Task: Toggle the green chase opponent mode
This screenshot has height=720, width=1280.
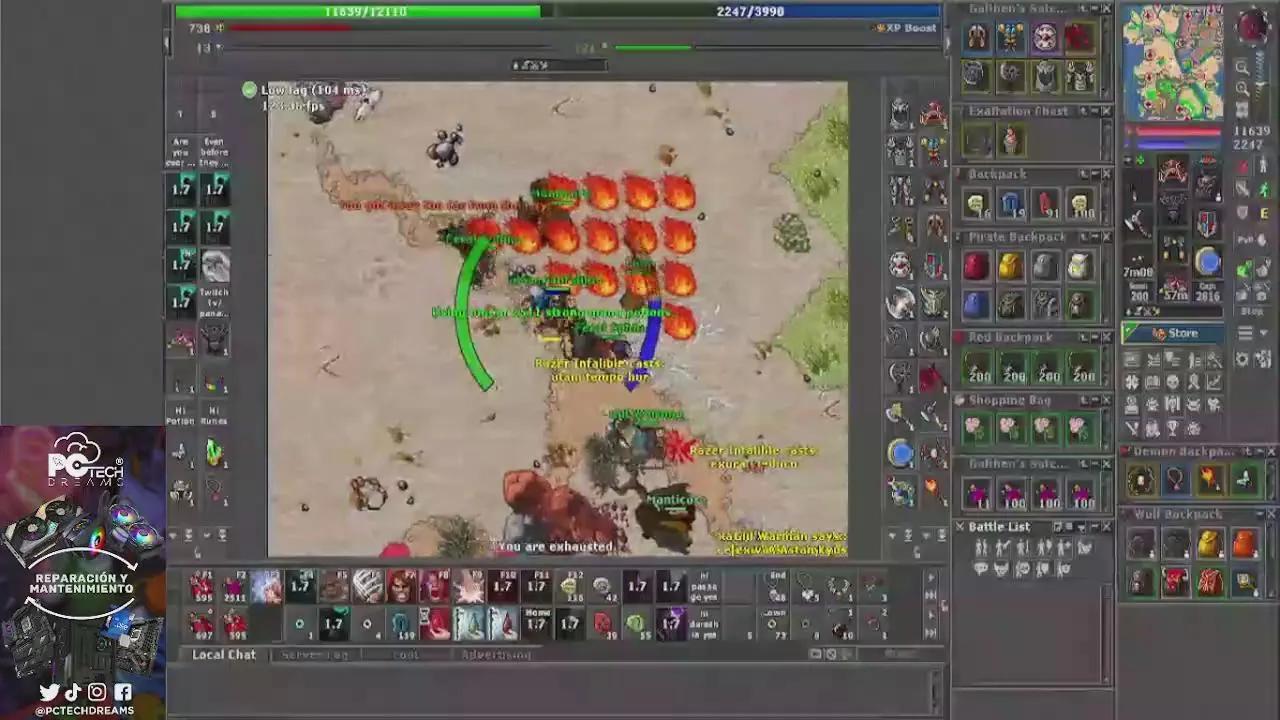Action: click(1264, 190)
